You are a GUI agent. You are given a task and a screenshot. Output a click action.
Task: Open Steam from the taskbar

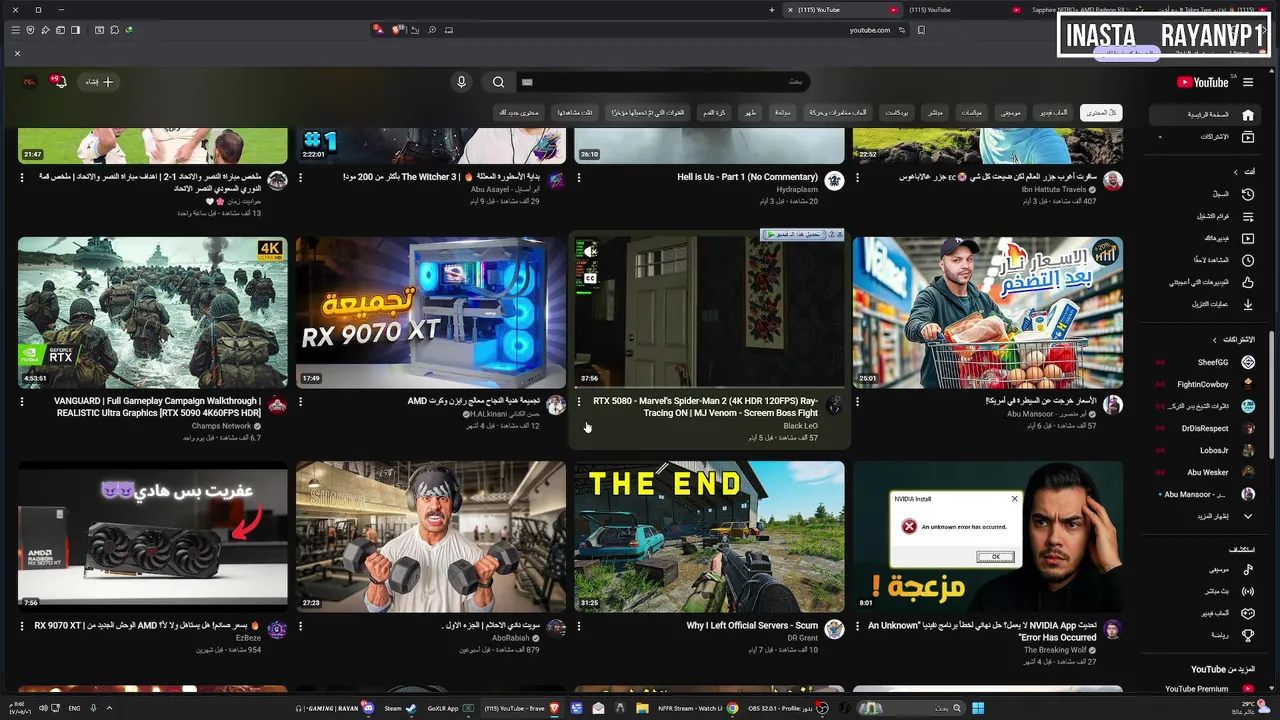[400, 708]
